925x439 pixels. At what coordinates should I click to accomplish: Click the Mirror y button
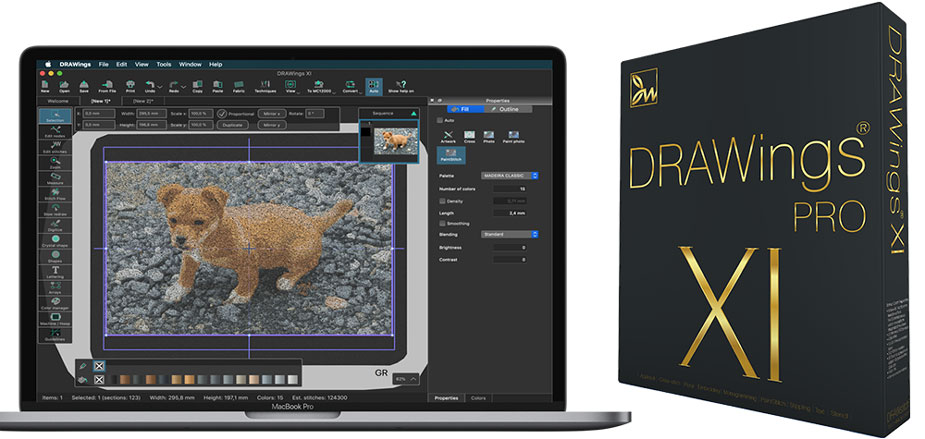click(x=272, y=125)
